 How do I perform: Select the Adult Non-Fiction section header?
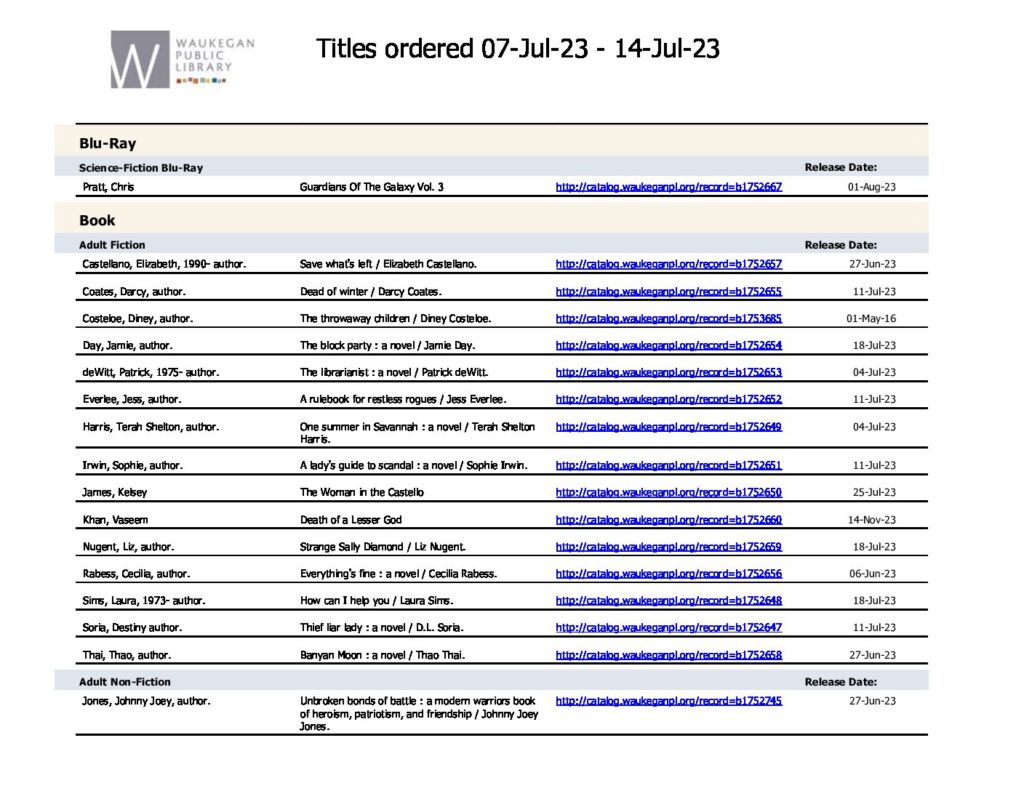125,681
